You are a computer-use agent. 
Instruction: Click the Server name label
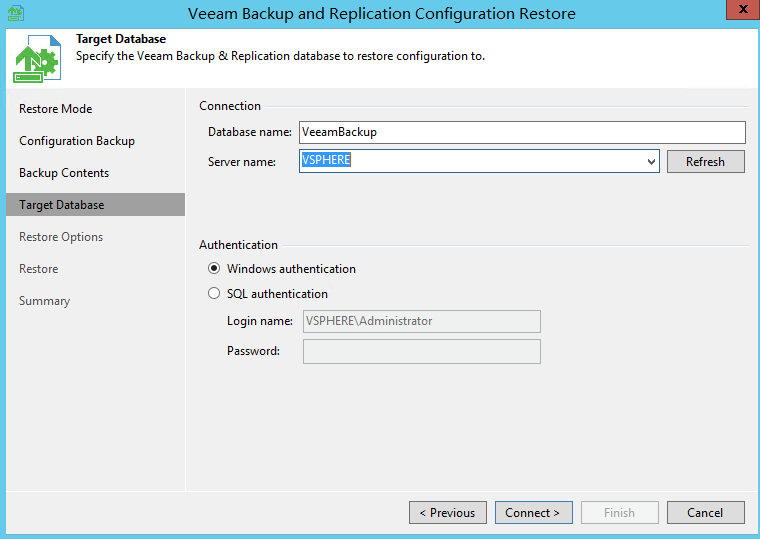point(242,162)
